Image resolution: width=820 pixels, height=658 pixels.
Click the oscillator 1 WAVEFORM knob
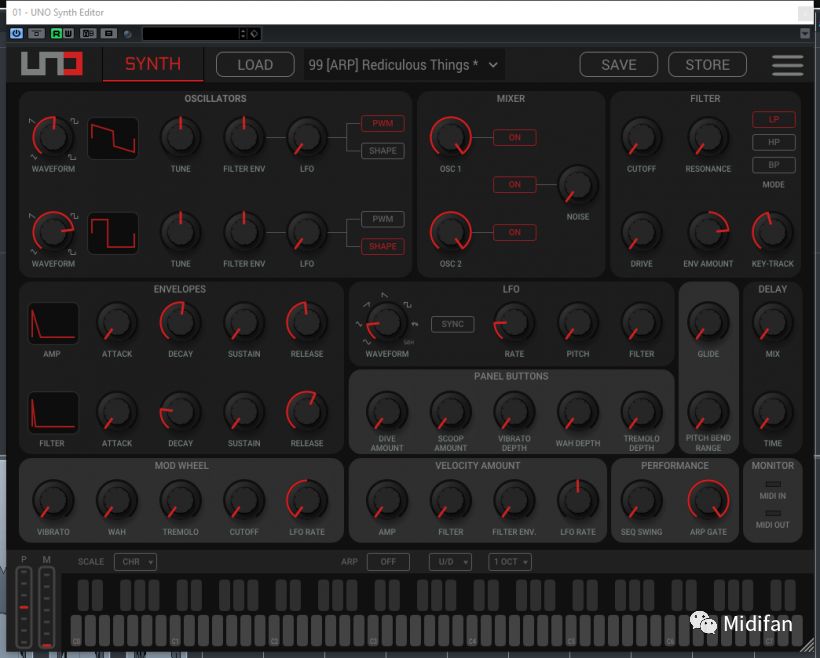tap(53, 137)
